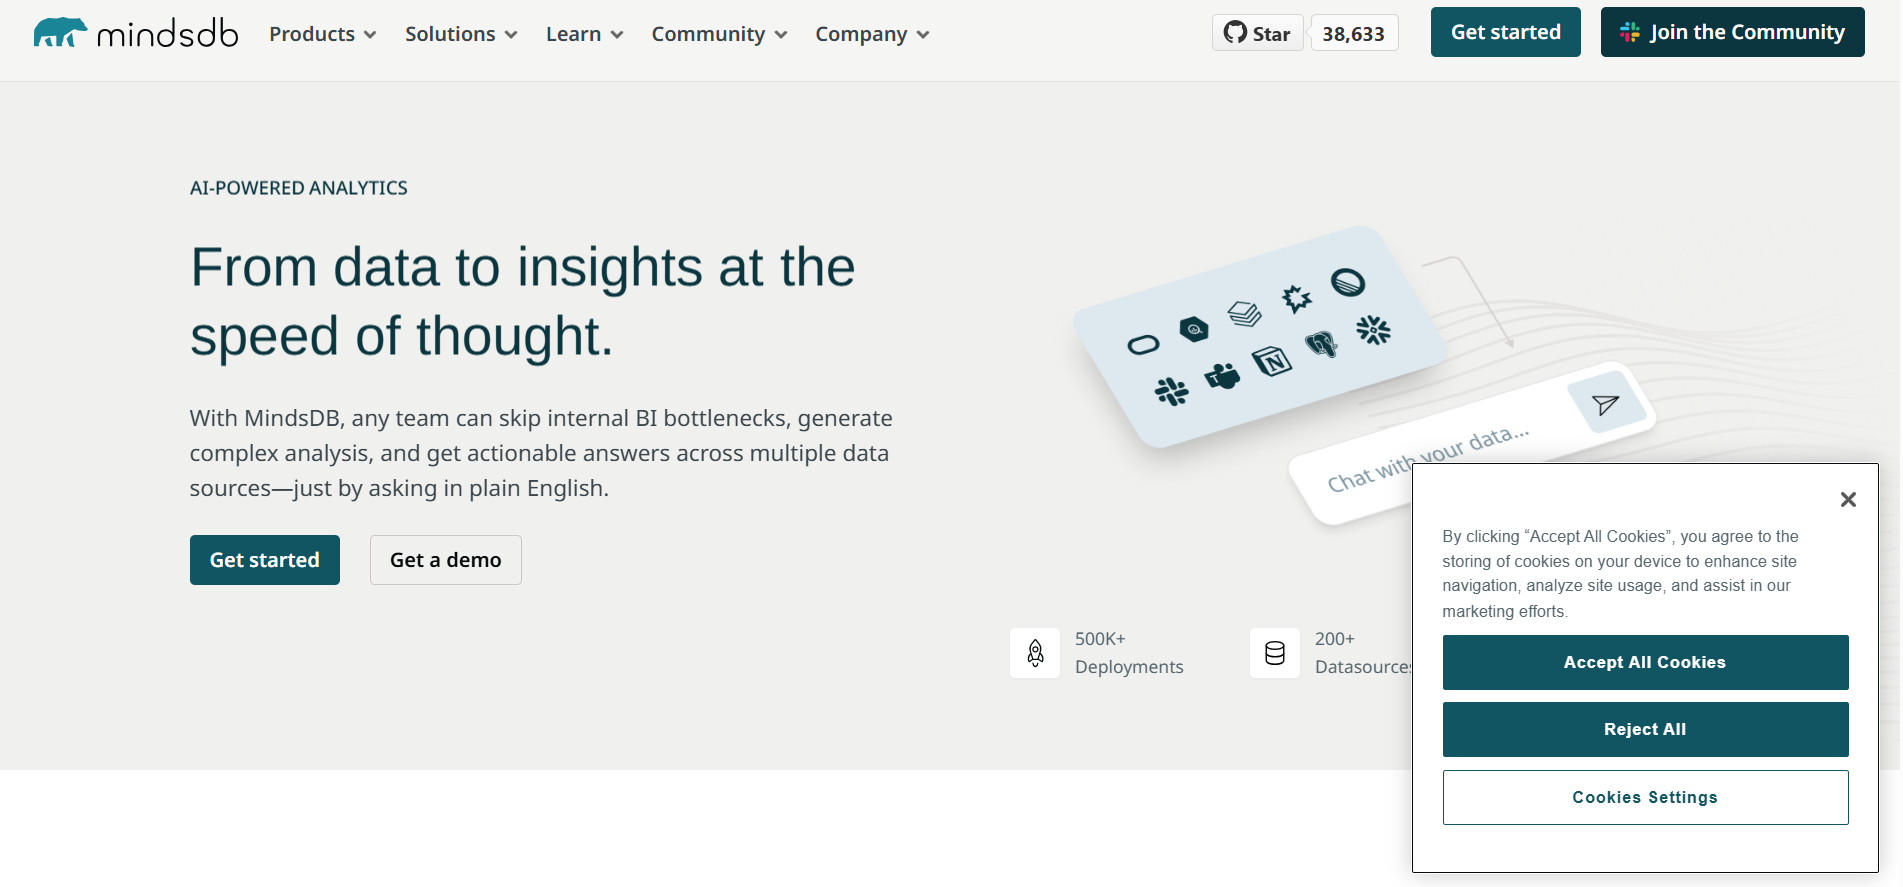
Task: Click the Microsoft Teams icon on the card
Action: [1223, 376]
